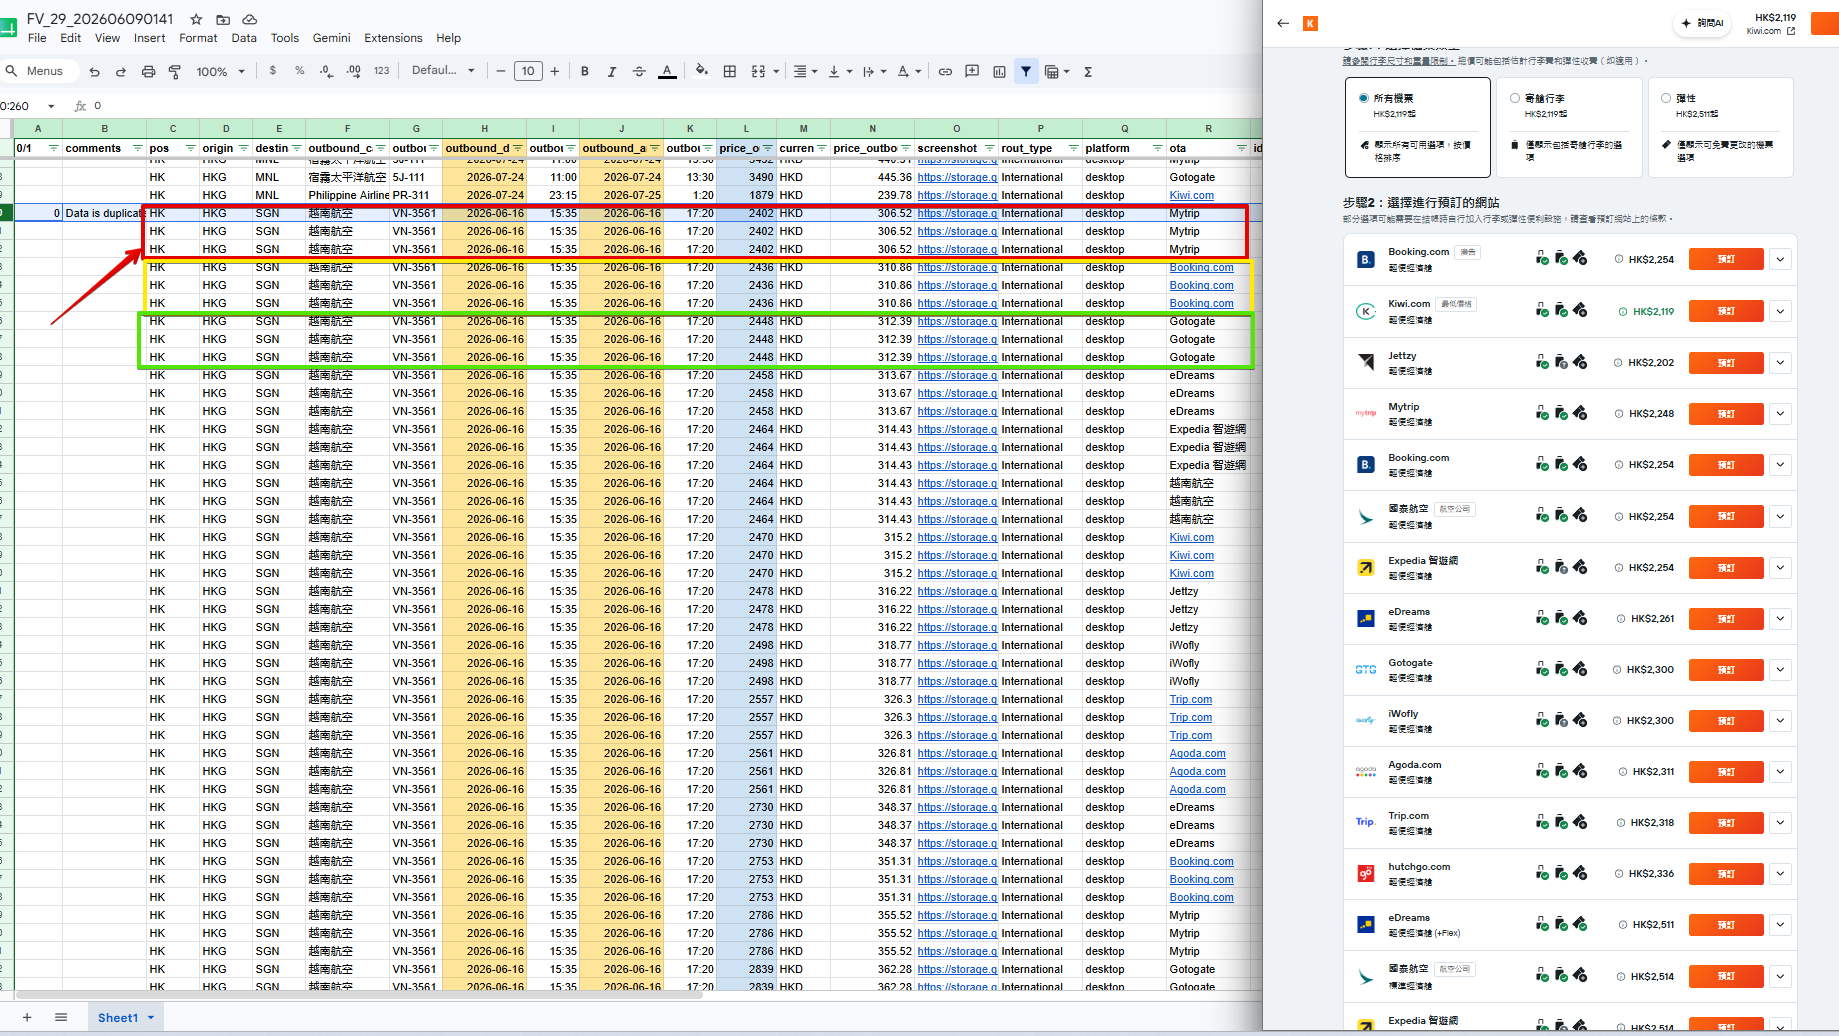Open the Data menu
The width and height of the screenshot is (1839, 1036).
tap(244, 38)
